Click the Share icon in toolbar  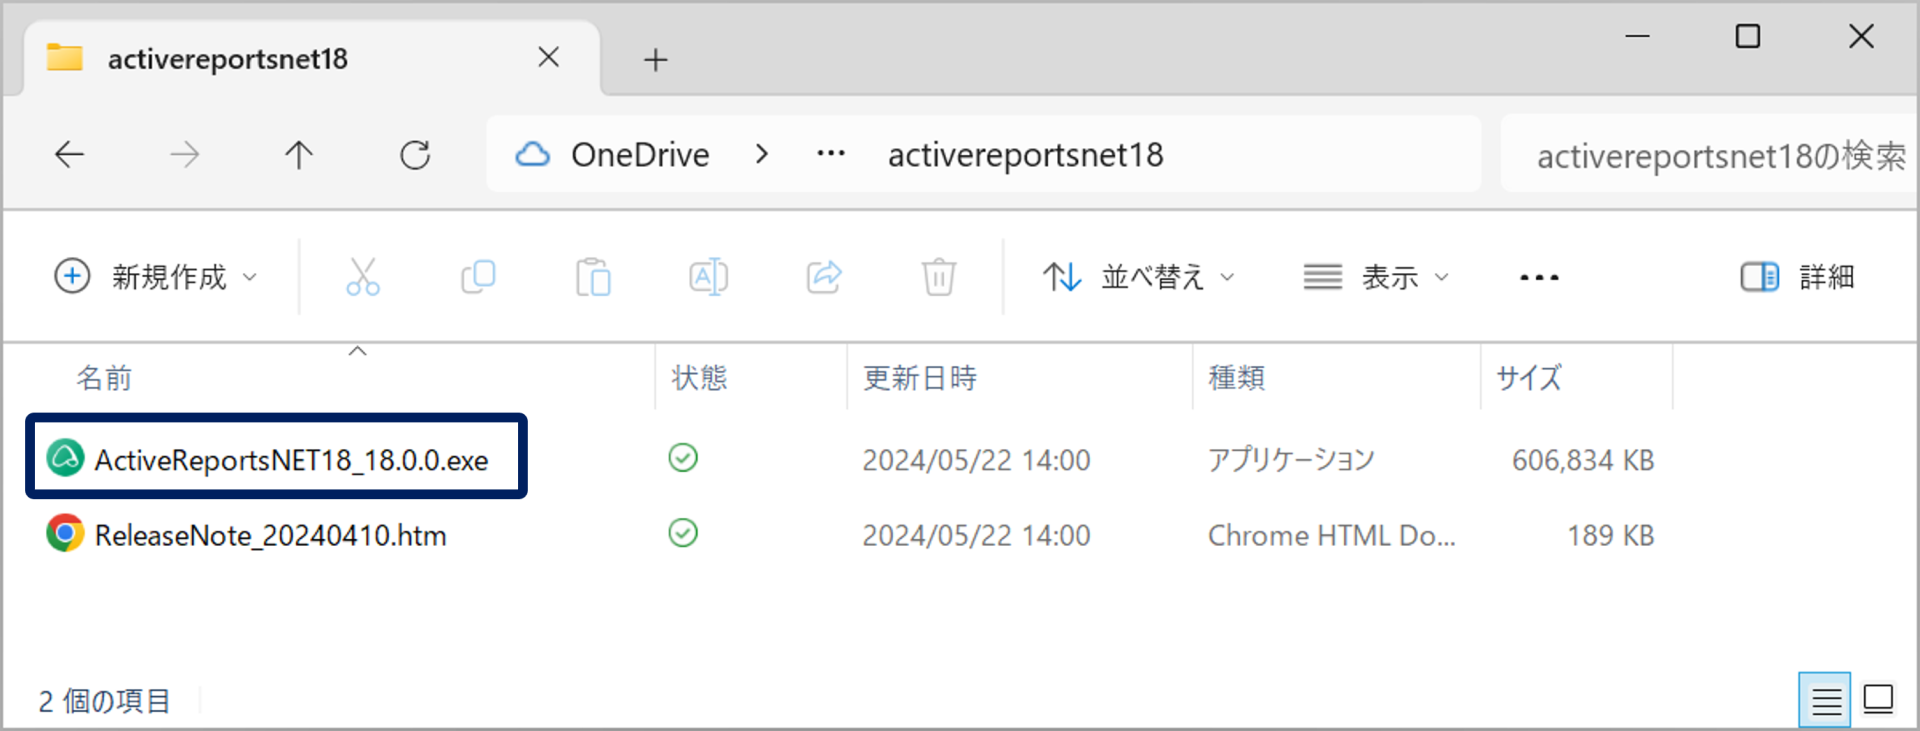[824, 277]
